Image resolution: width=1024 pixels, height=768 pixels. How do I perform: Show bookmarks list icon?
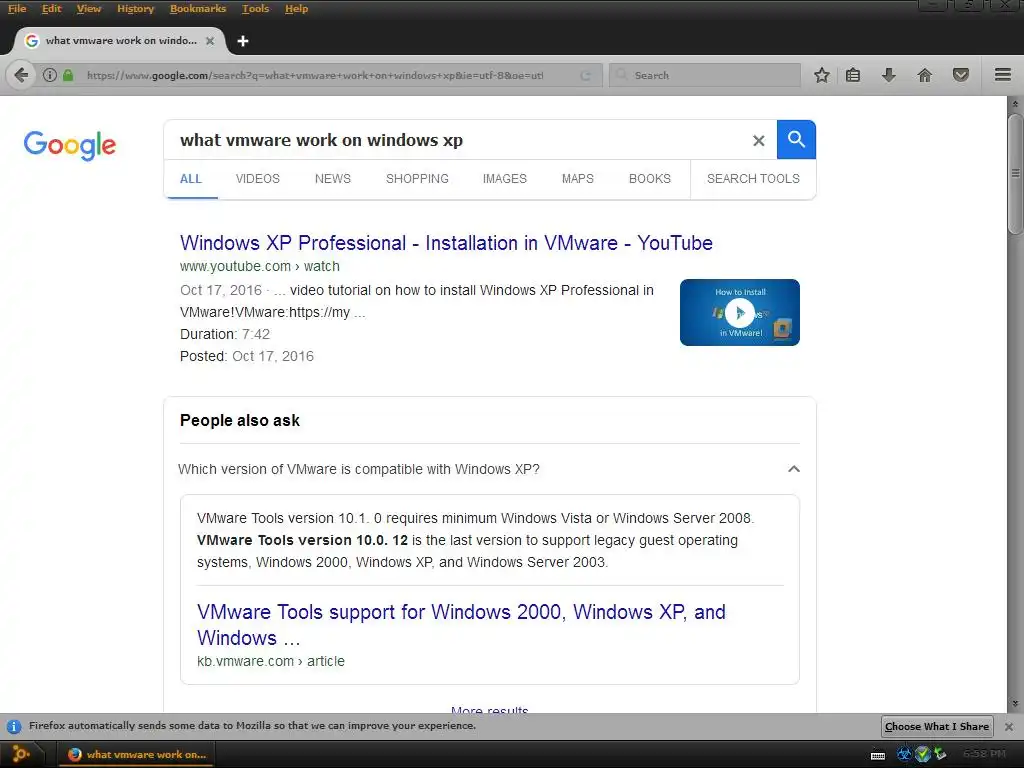(x=853, y=75)
